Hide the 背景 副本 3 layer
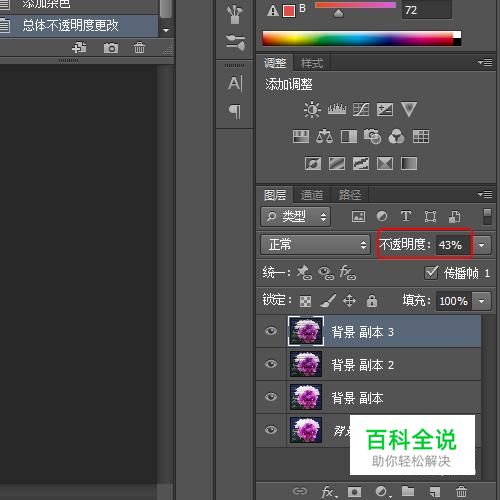Screen dimensions: 500x500 [x=271, y=331]
